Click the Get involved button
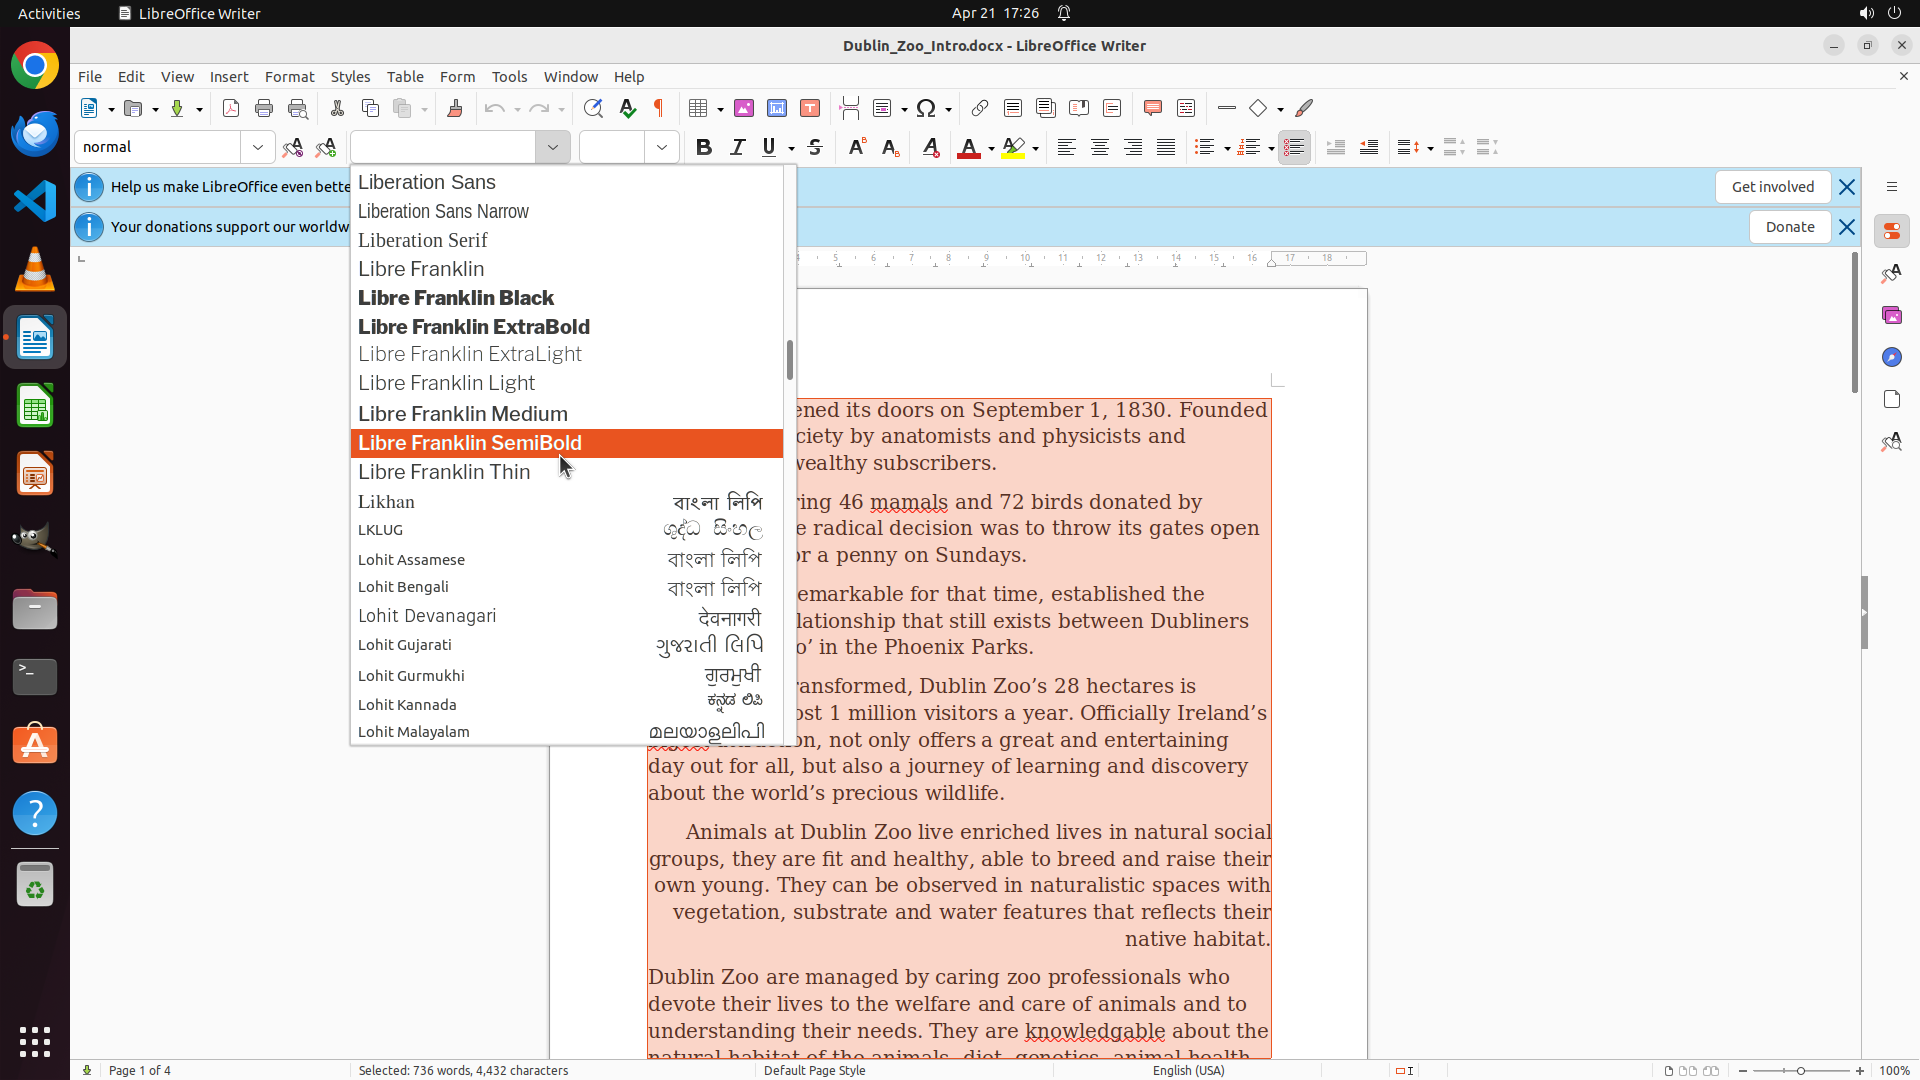Viewport: 1920px width, 1080px height. point(1772,187)
